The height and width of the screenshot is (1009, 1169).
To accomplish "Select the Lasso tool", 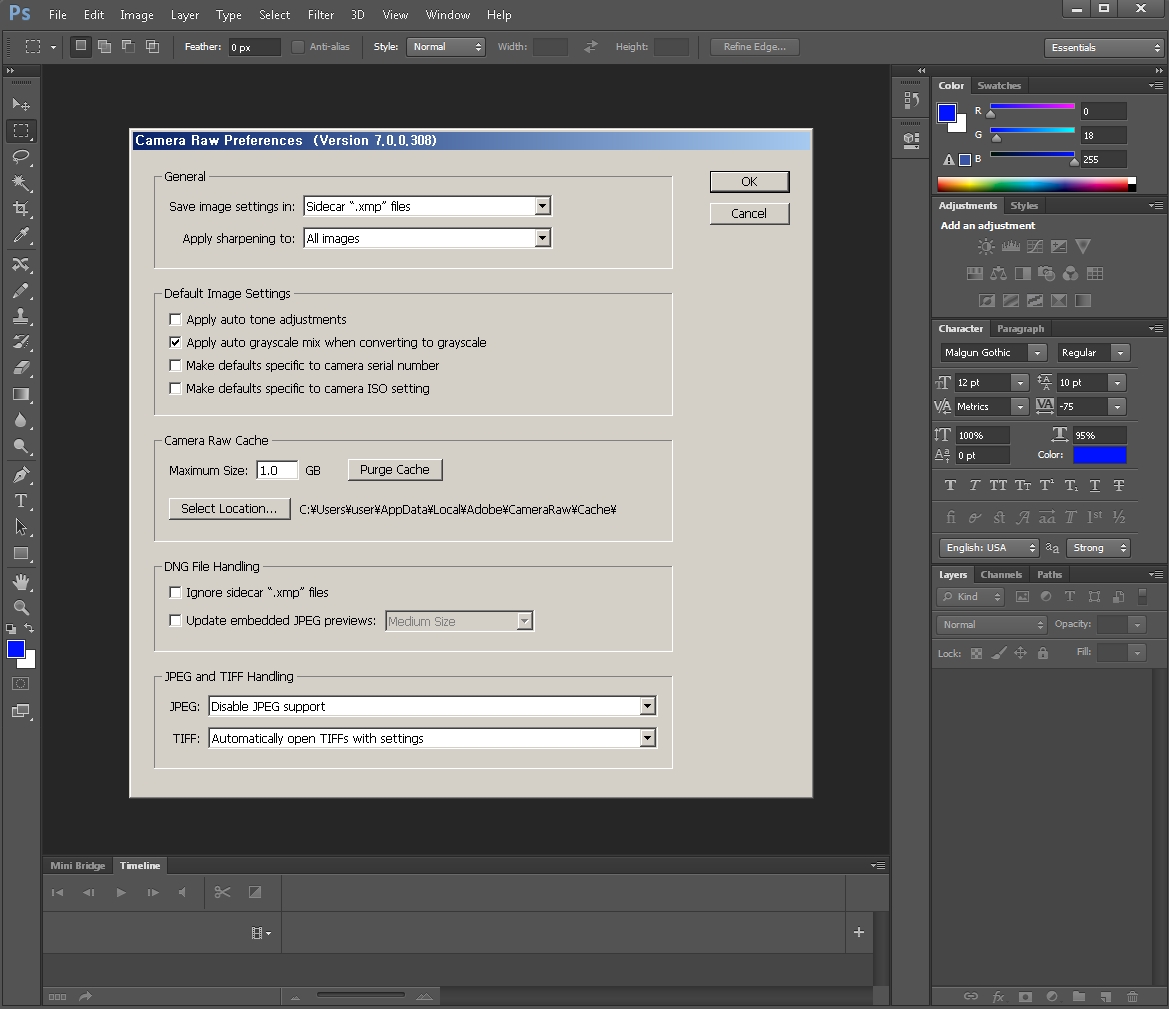I will (x=21, y=157).
